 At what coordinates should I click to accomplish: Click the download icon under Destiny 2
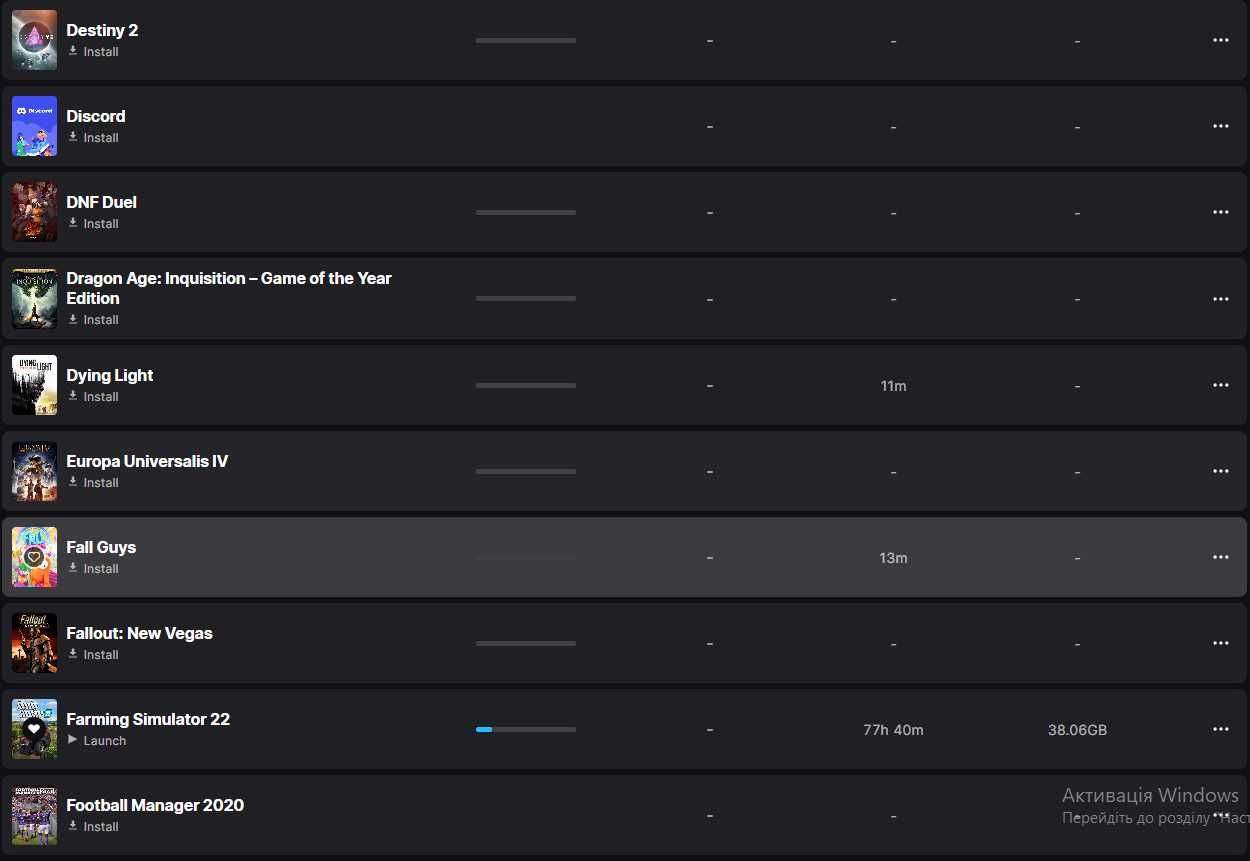[x=73, y=51]
